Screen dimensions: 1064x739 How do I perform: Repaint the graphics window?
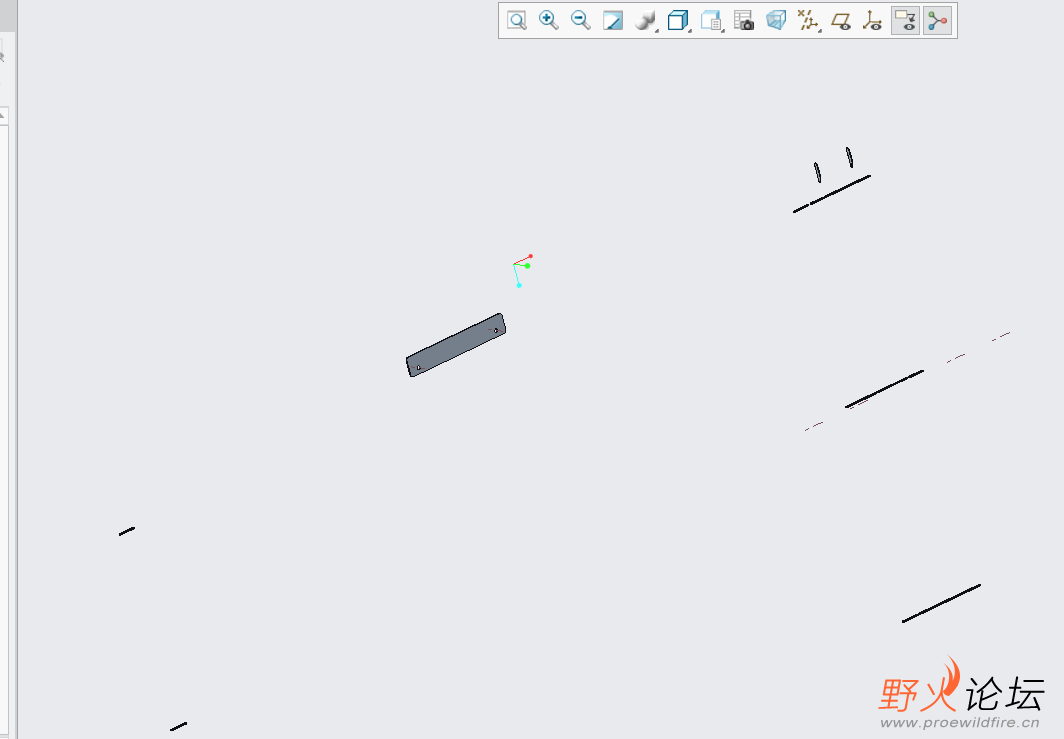pos(613,20)
